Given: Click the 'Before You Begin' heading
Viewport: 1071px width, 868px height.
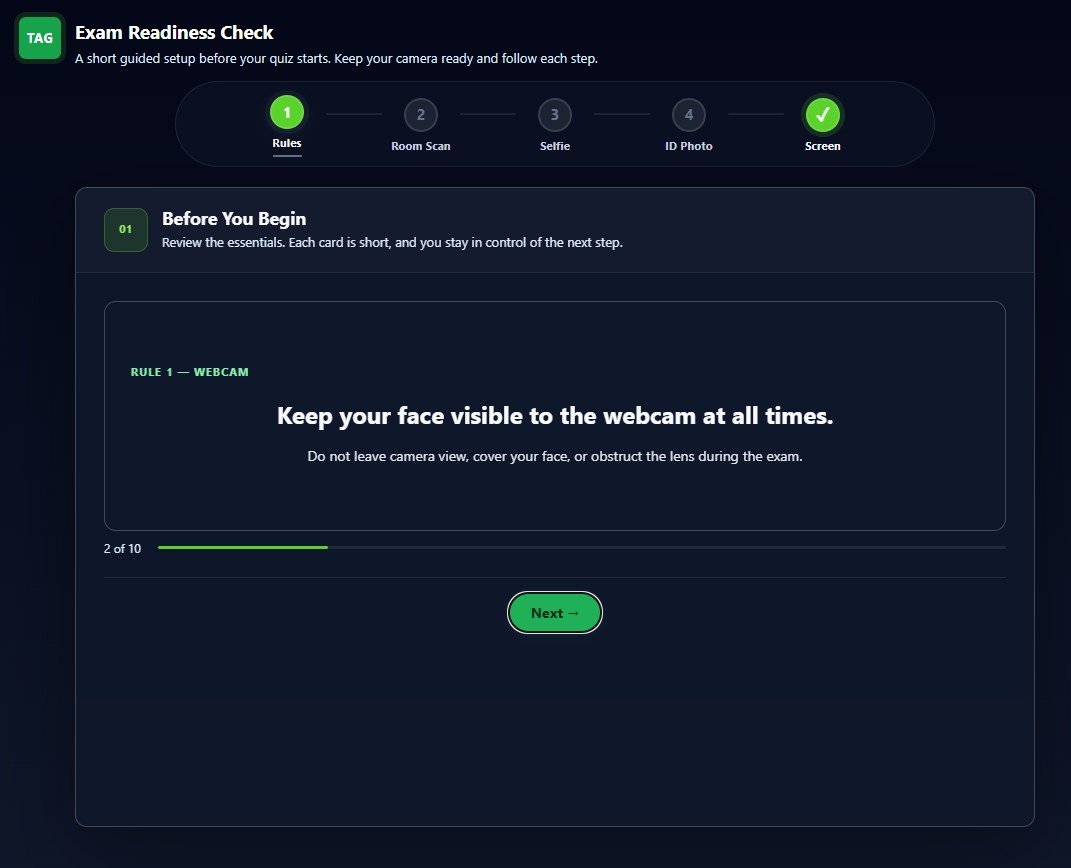Looking at the screenshot, I should tap(234, 219).
